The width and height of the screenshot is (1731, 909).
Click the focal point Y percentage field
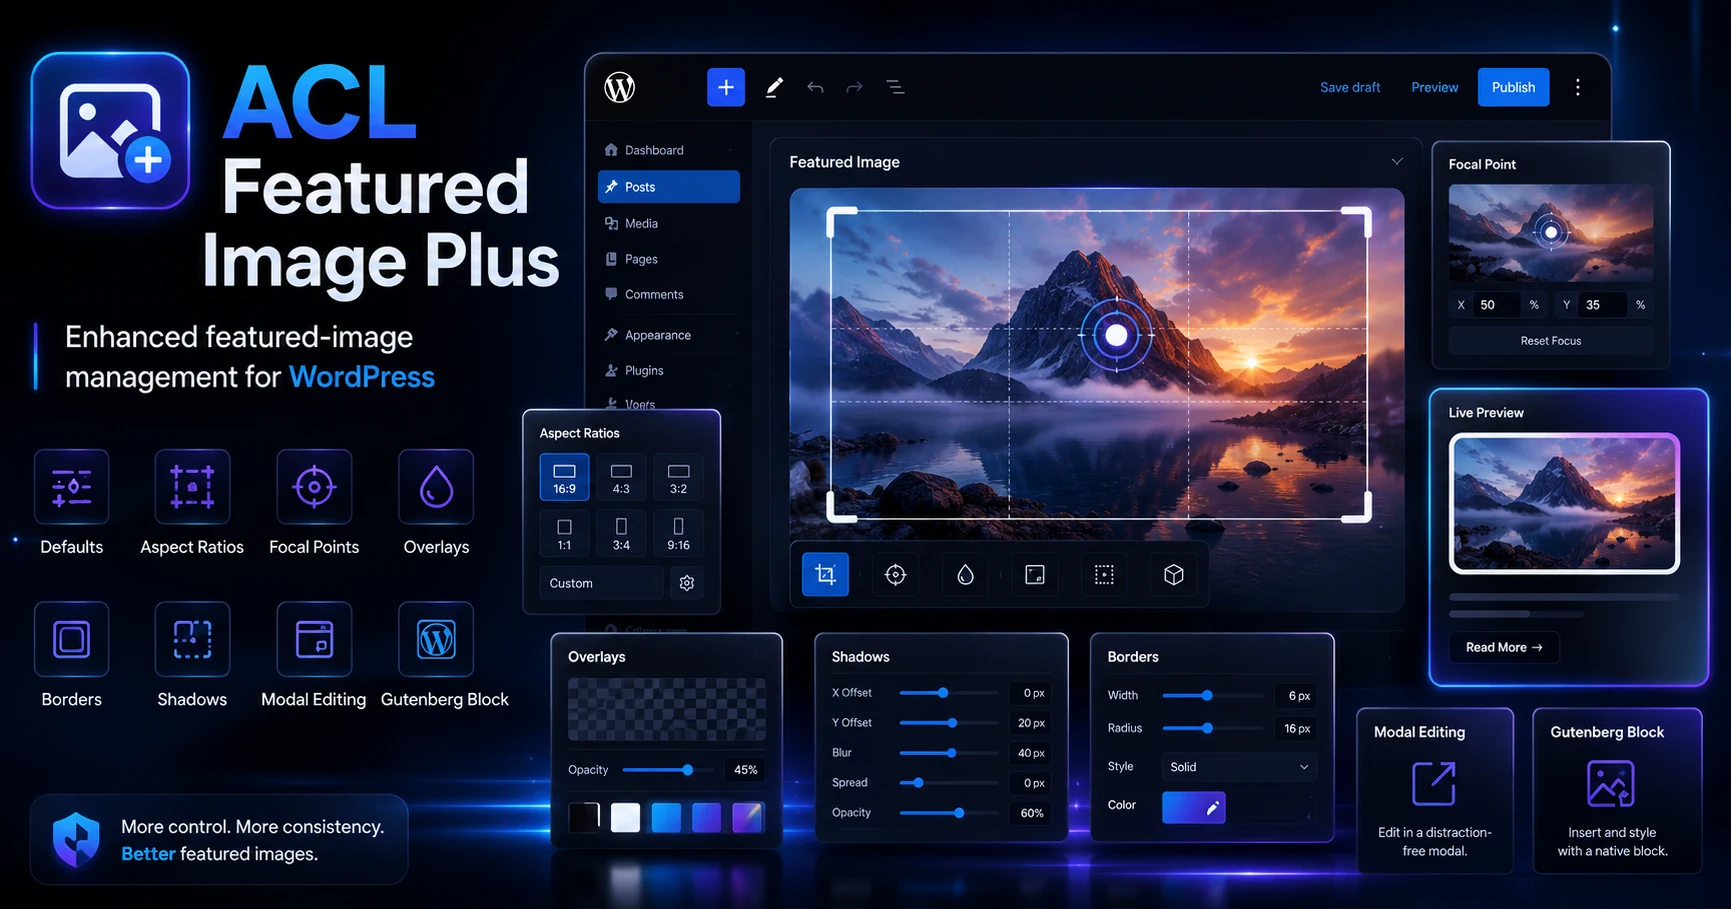(x=1604, y=305)
